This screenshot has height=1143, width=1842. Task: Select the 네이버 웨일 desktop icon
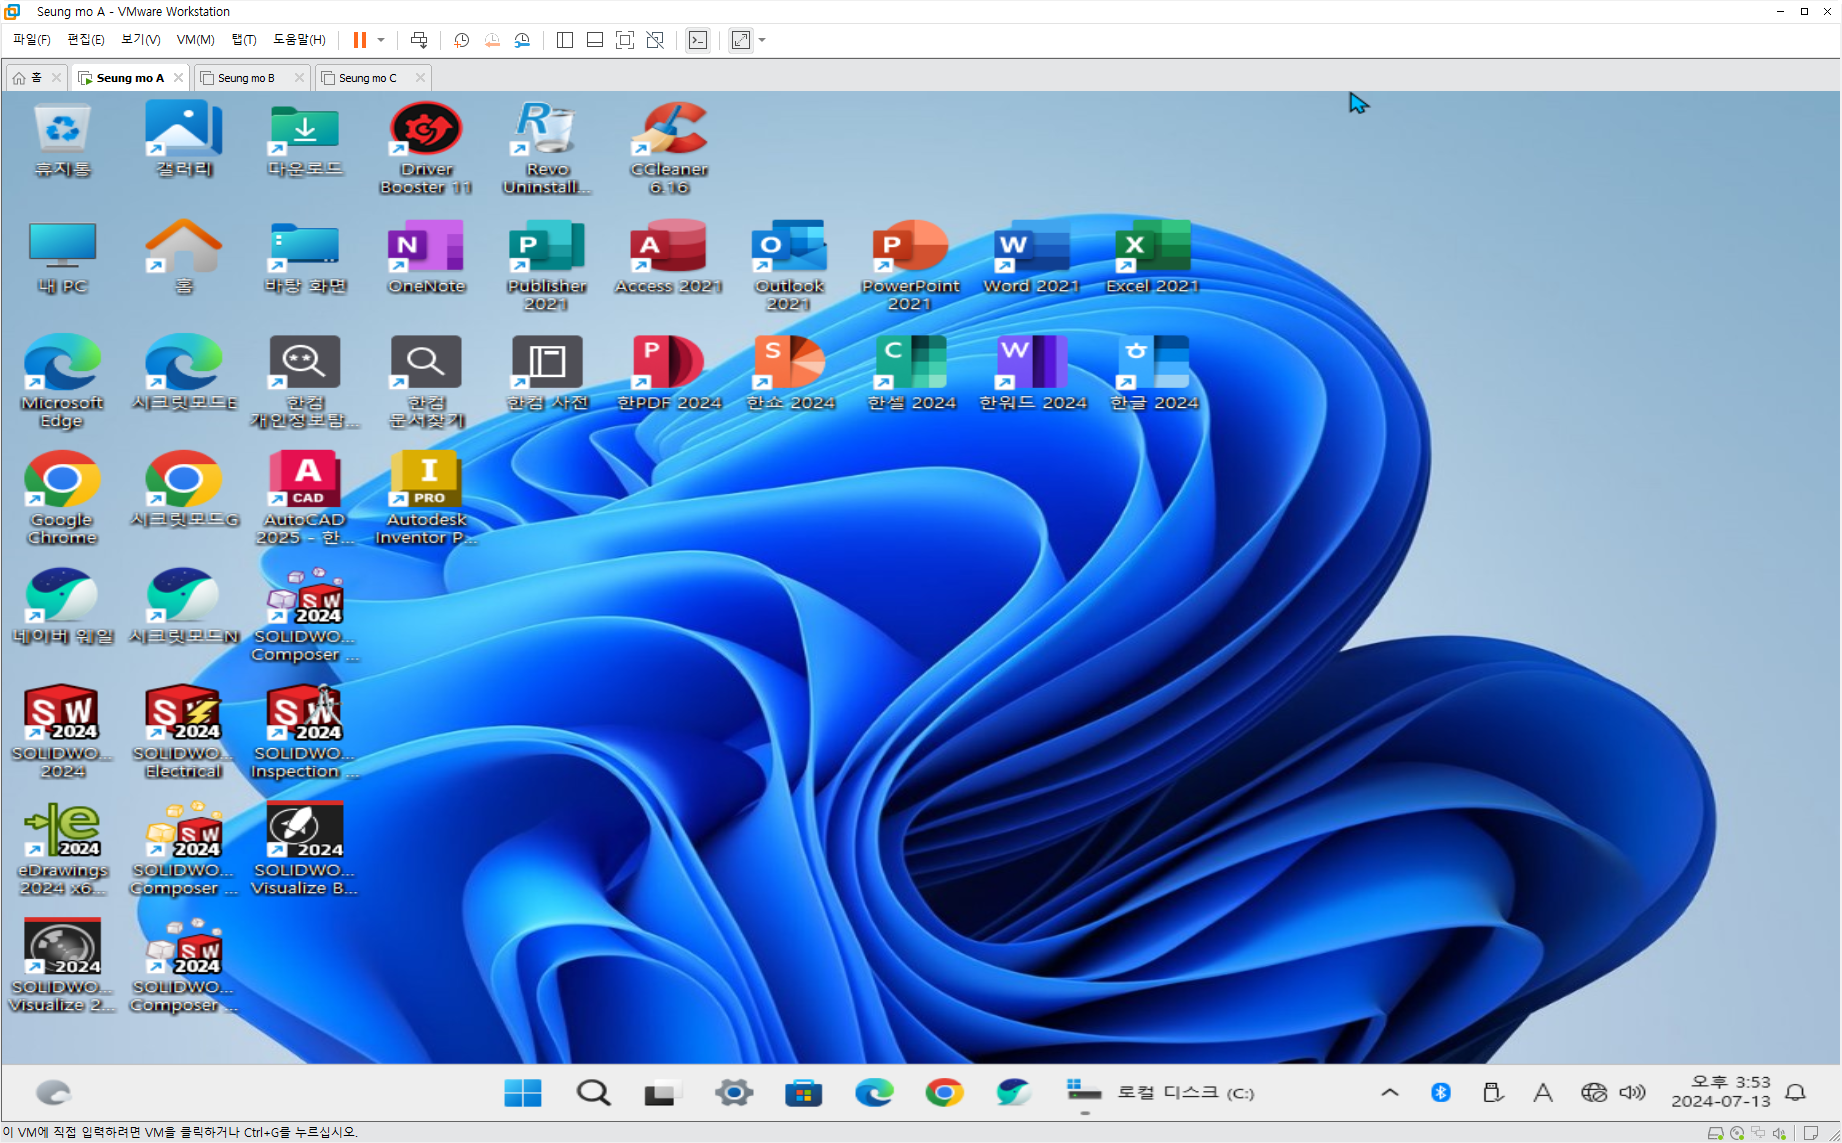[63, 607]
